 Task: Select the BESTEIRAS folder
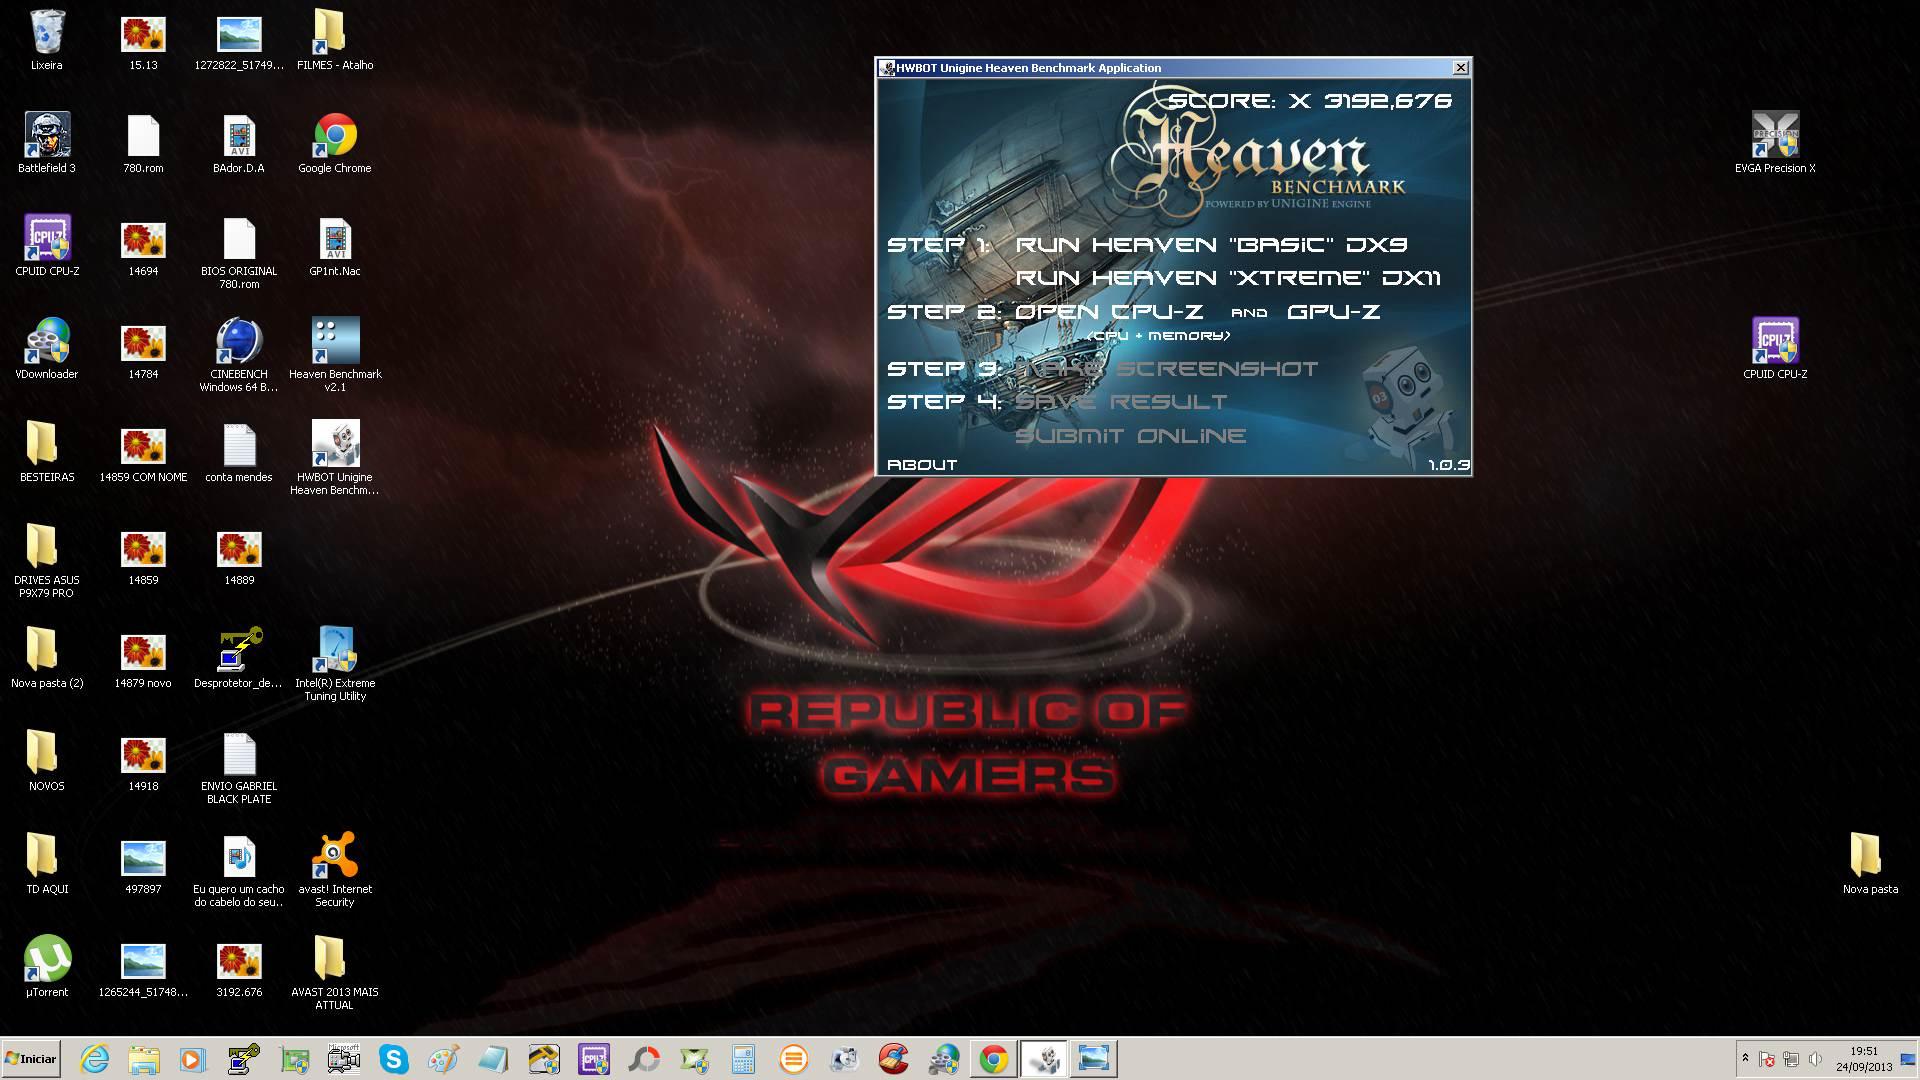point(46,452)
